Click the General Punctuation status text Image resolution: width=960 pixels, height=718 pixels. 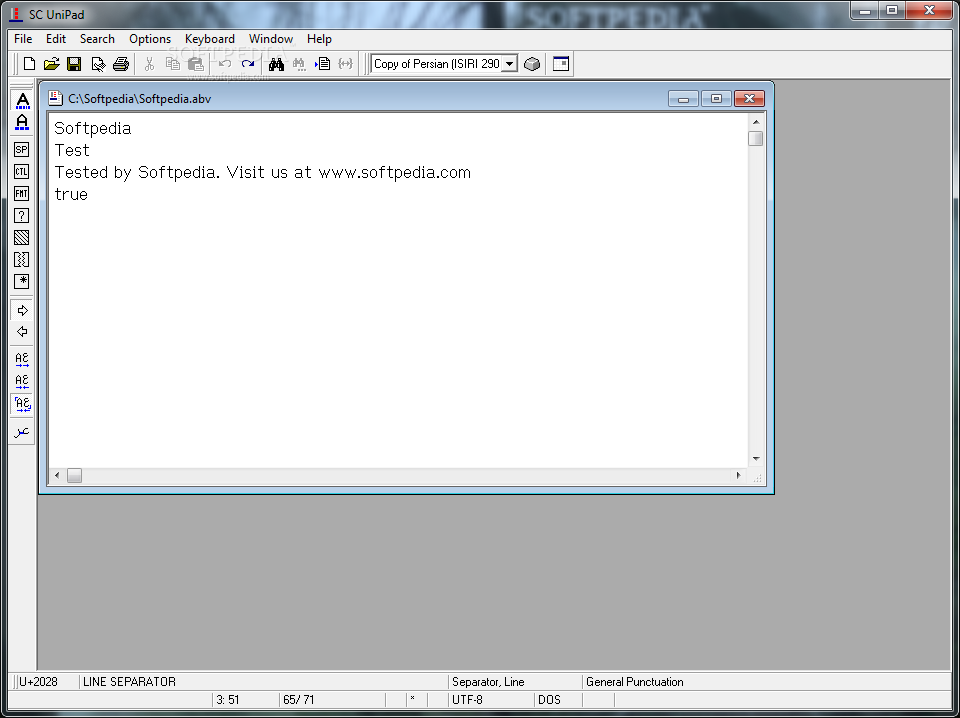[634, 682]
